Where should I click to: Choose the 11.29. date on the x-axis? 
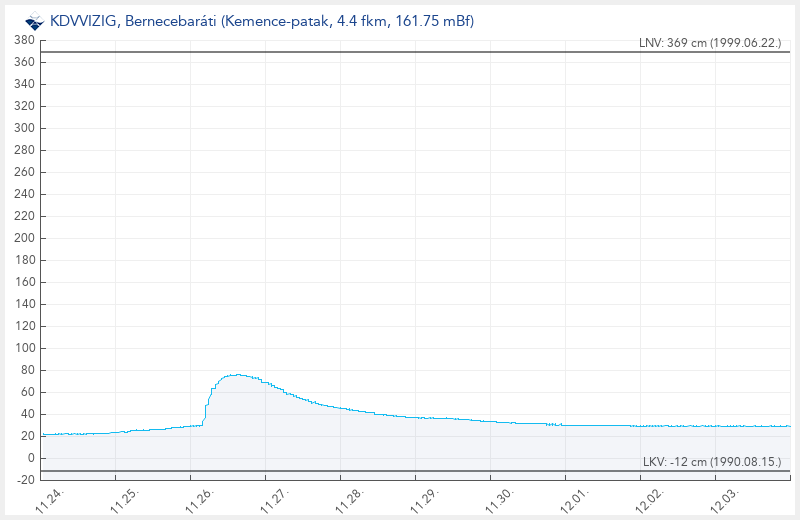coord(425,499)
